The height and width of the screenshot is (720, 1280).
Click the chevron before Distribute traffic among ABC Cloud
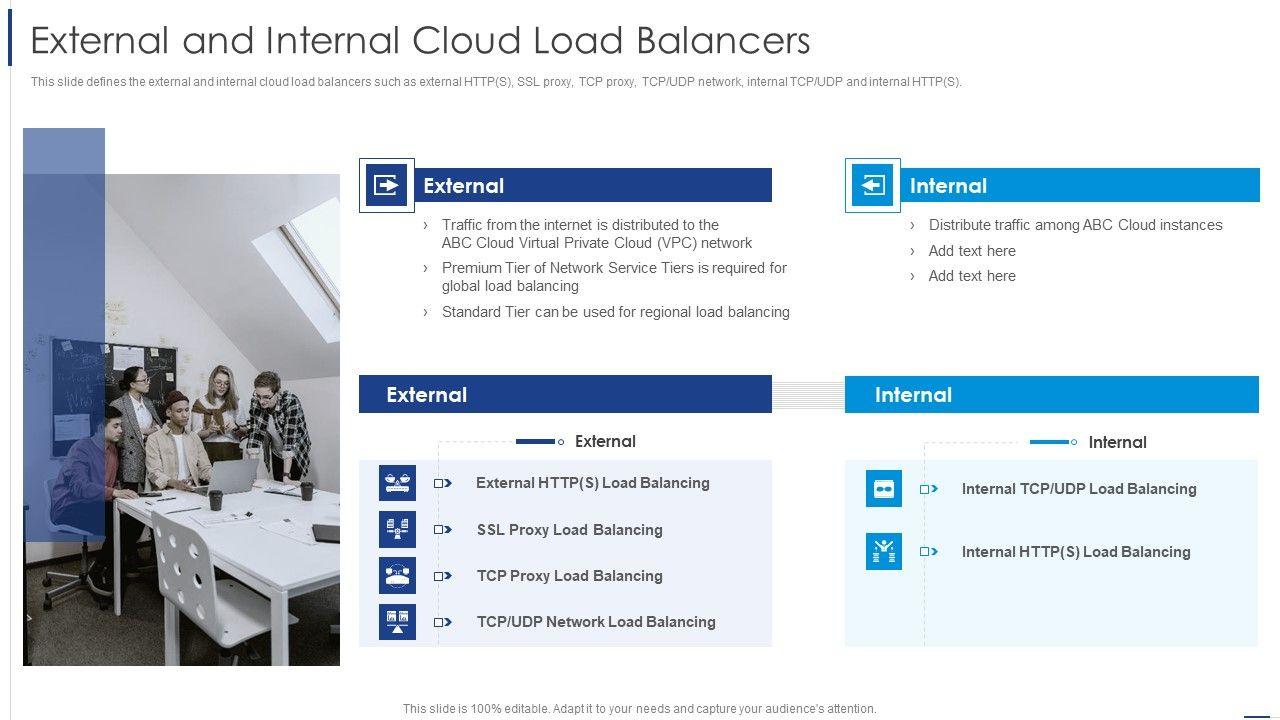(x=912, y=226)
